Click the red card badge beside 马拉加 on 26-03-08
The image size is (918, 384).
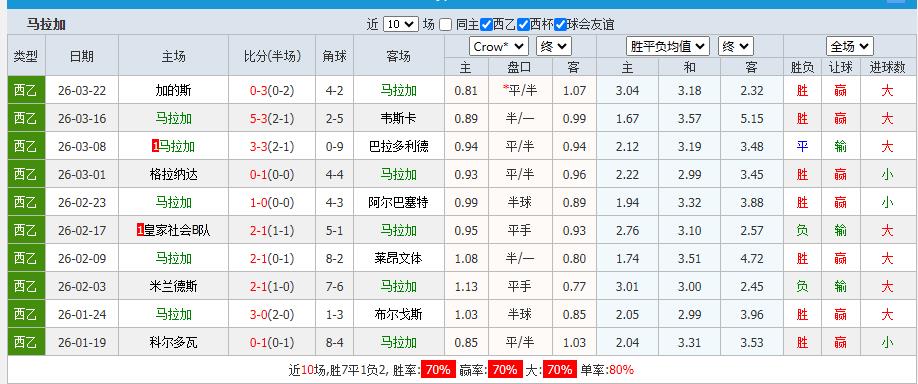(x=155, y=146)
